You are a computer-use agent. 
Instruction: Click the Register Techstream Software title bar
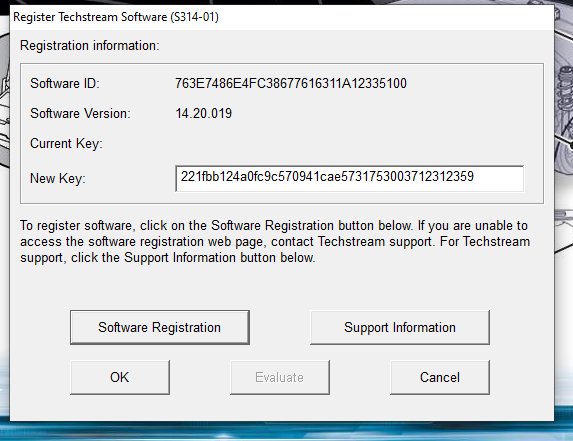[282, 17]
